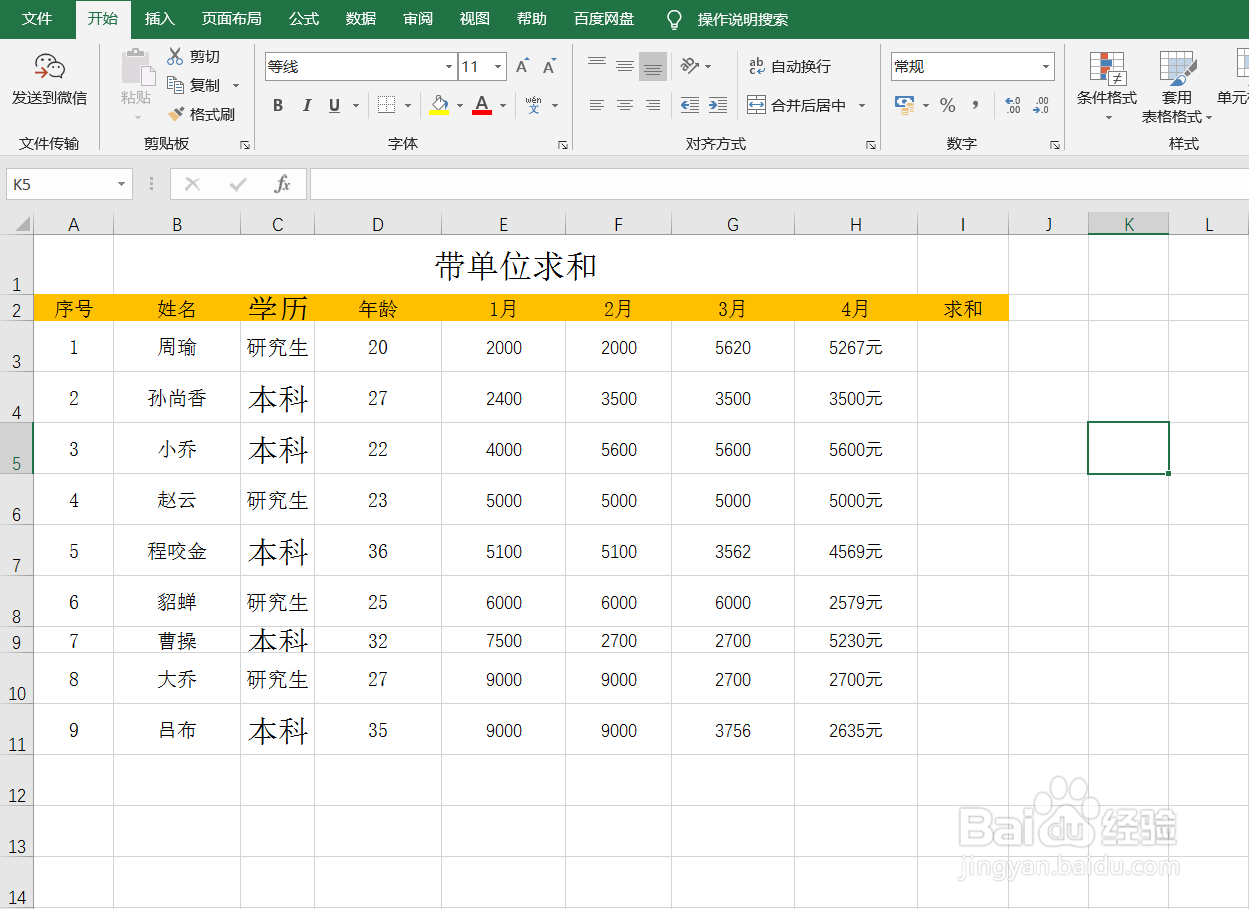This screenshot has height=909, width=1249.
Task: Decrease font size with smaller A
Action: click(549, 67)
